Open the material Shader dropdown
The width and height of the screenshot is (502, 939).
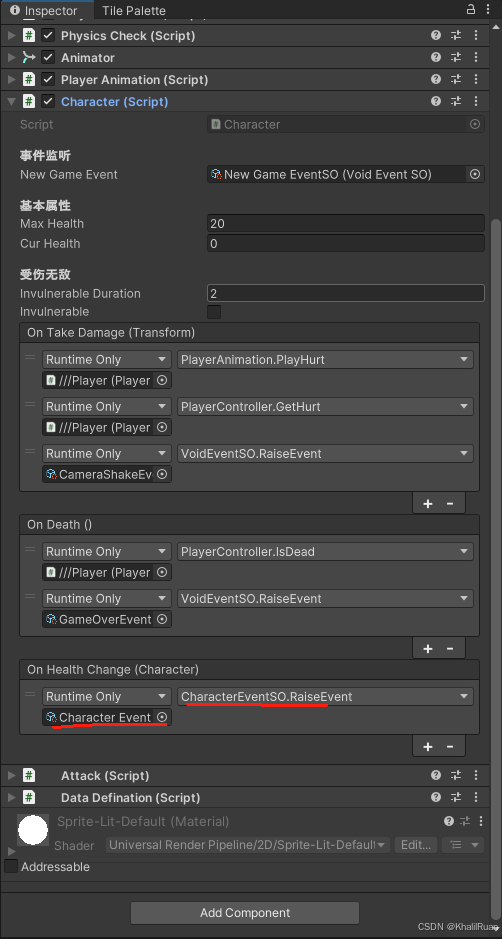[248, 845]
